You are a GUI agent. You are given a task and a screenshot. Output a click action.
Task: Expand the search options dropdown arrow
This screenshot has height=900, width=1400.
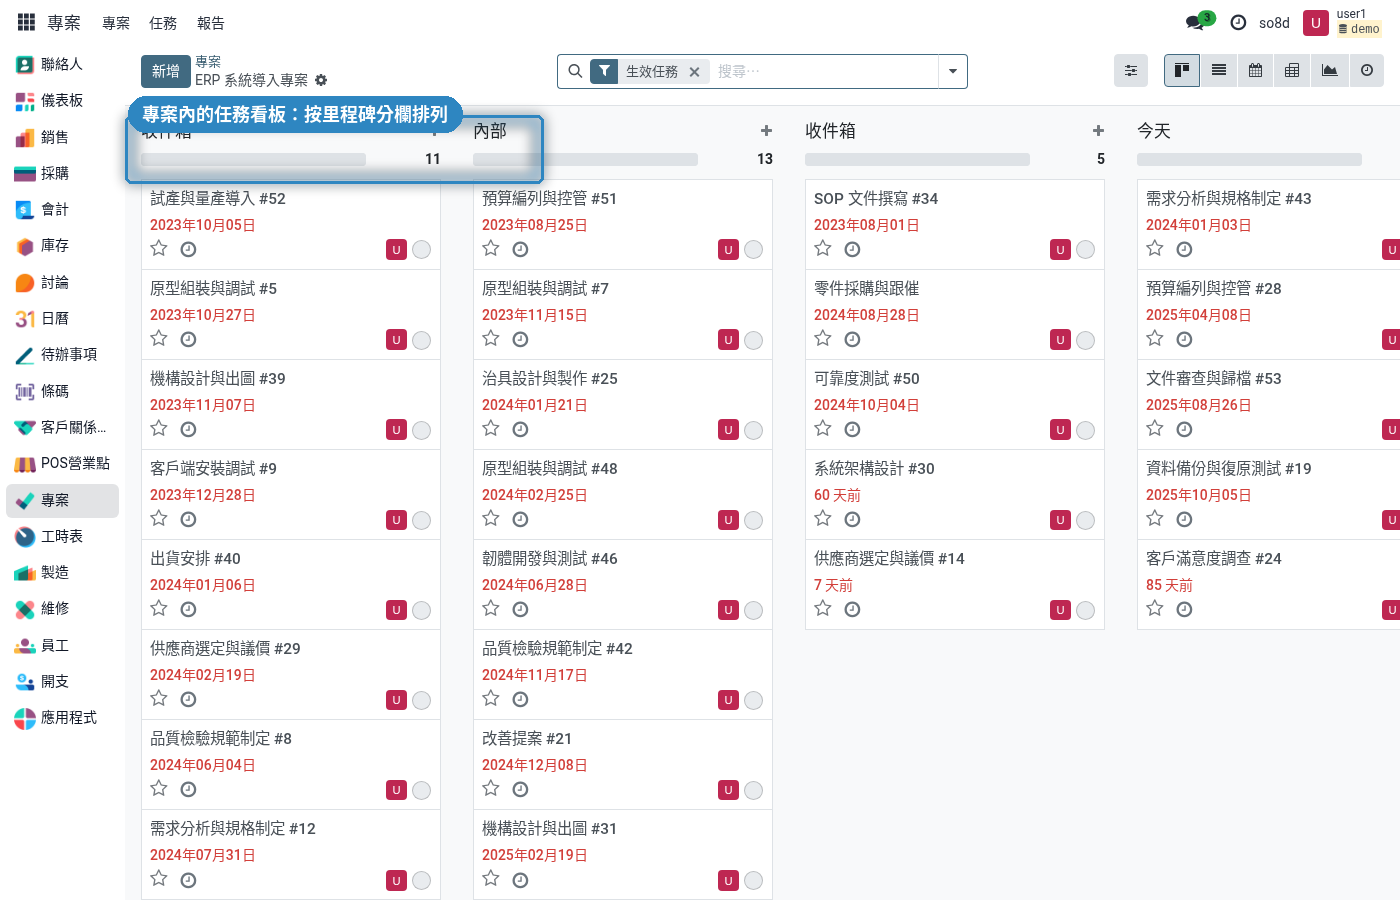click(953, 71)
